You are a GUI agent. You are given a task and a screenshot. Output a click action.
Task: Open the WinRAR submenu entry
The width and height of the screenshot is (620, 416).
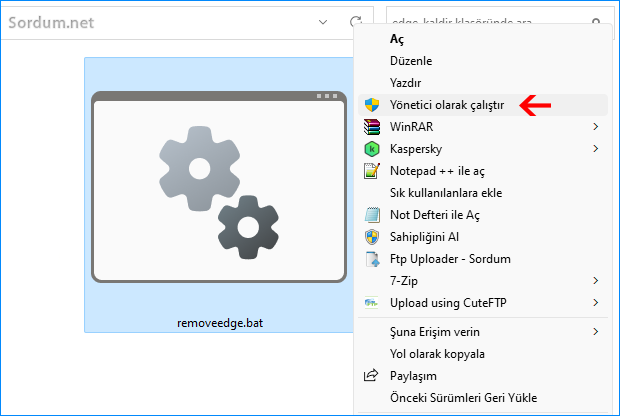[482, 127]
